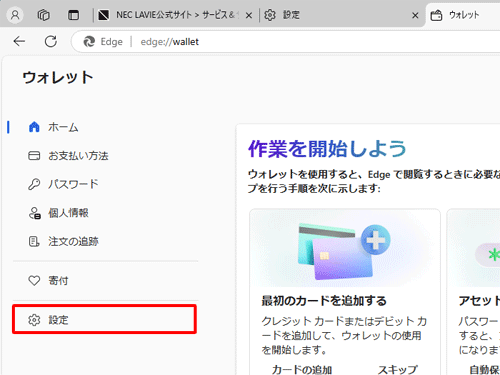Screen dimensions: 500x375
Task: Go back with the back arrow
Action: point(19,41)
